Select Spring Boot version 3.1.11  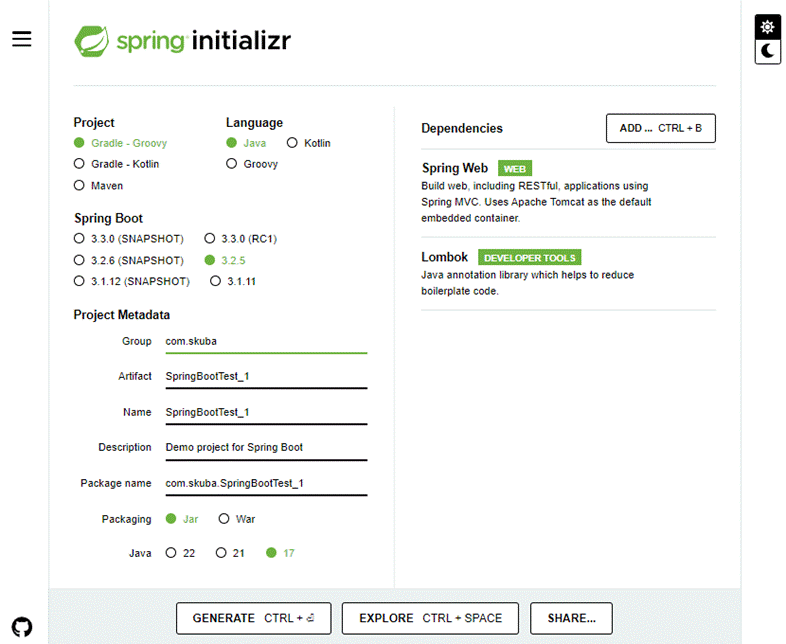point(233,281)
